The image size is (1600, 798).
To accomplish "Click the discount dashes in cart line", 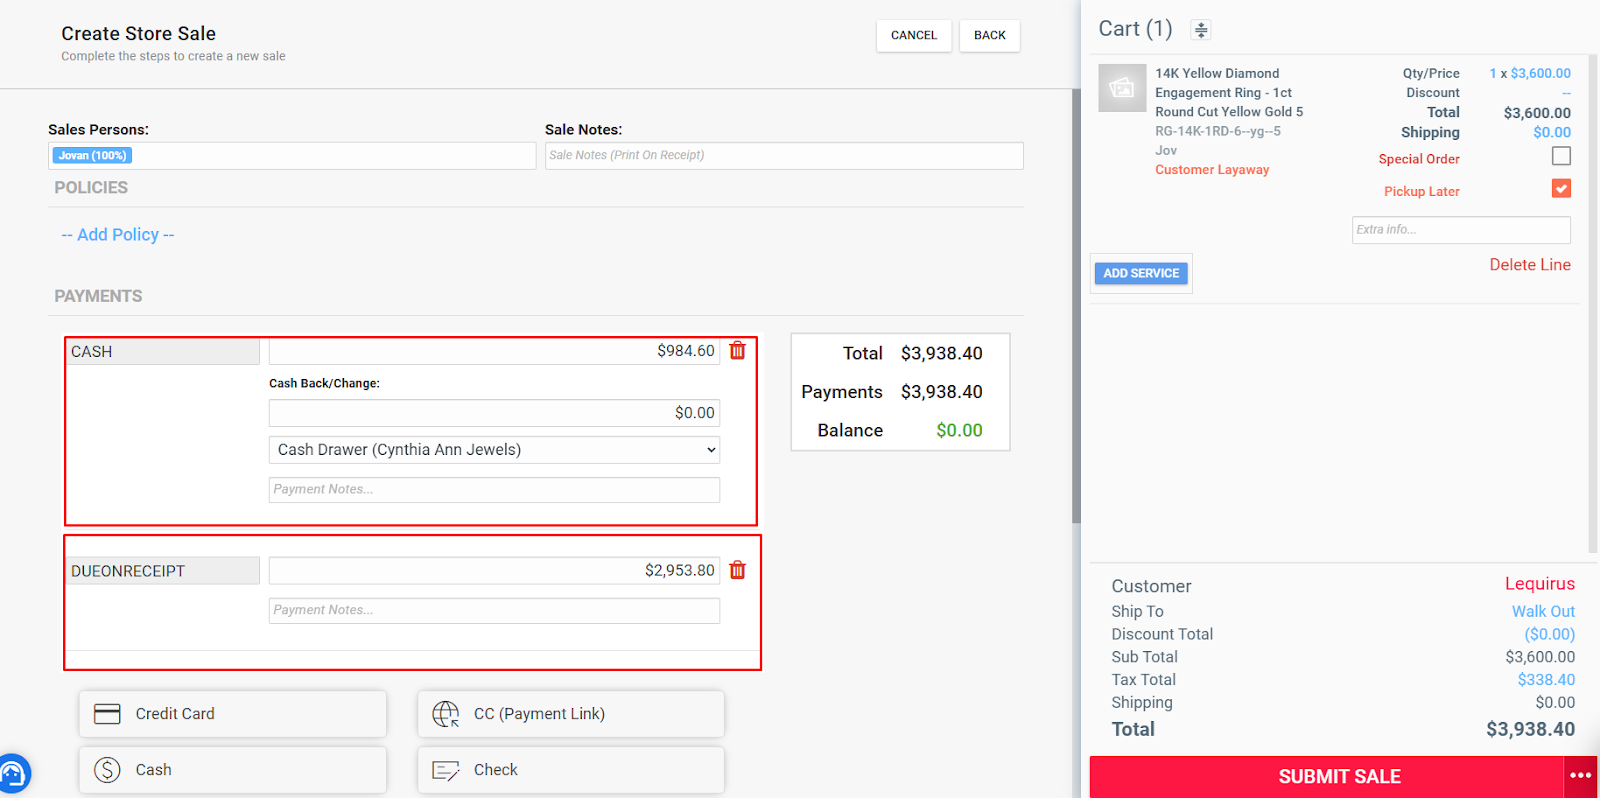I will click(1566, 93).
